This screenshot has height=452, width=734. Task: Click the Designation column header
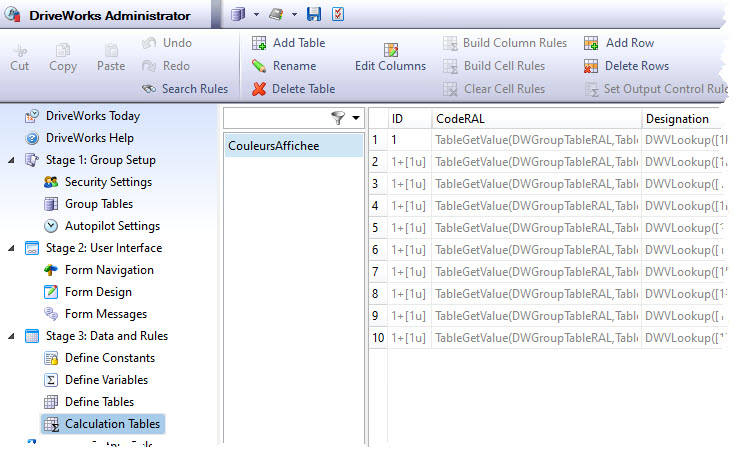click(x=684, y=119)
